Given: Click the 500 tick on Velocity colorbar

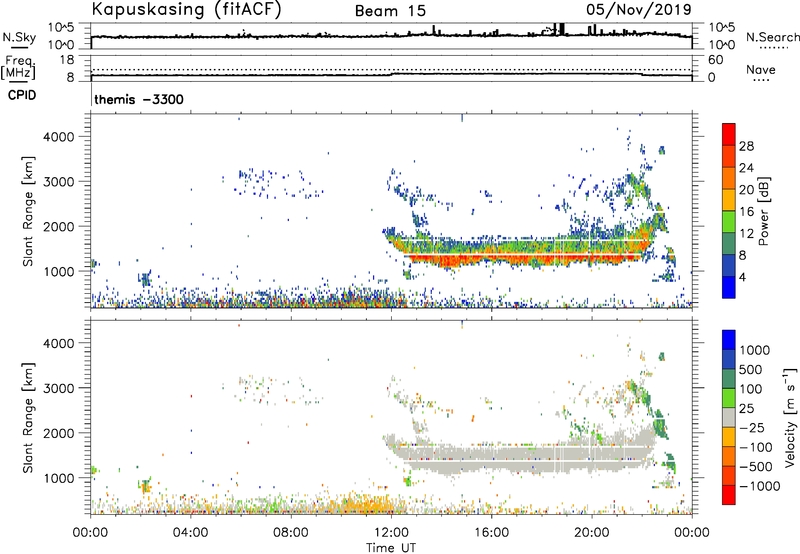Looking at the screenshot, I should [x=753, y=370].
